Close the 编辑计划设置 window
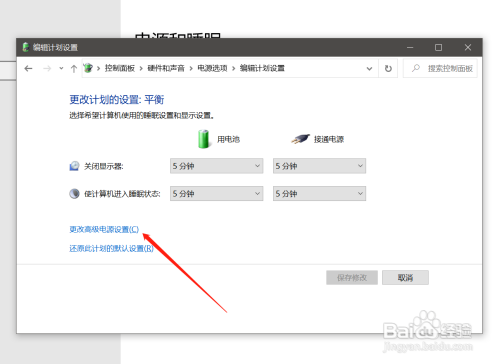 click(468, 48)
